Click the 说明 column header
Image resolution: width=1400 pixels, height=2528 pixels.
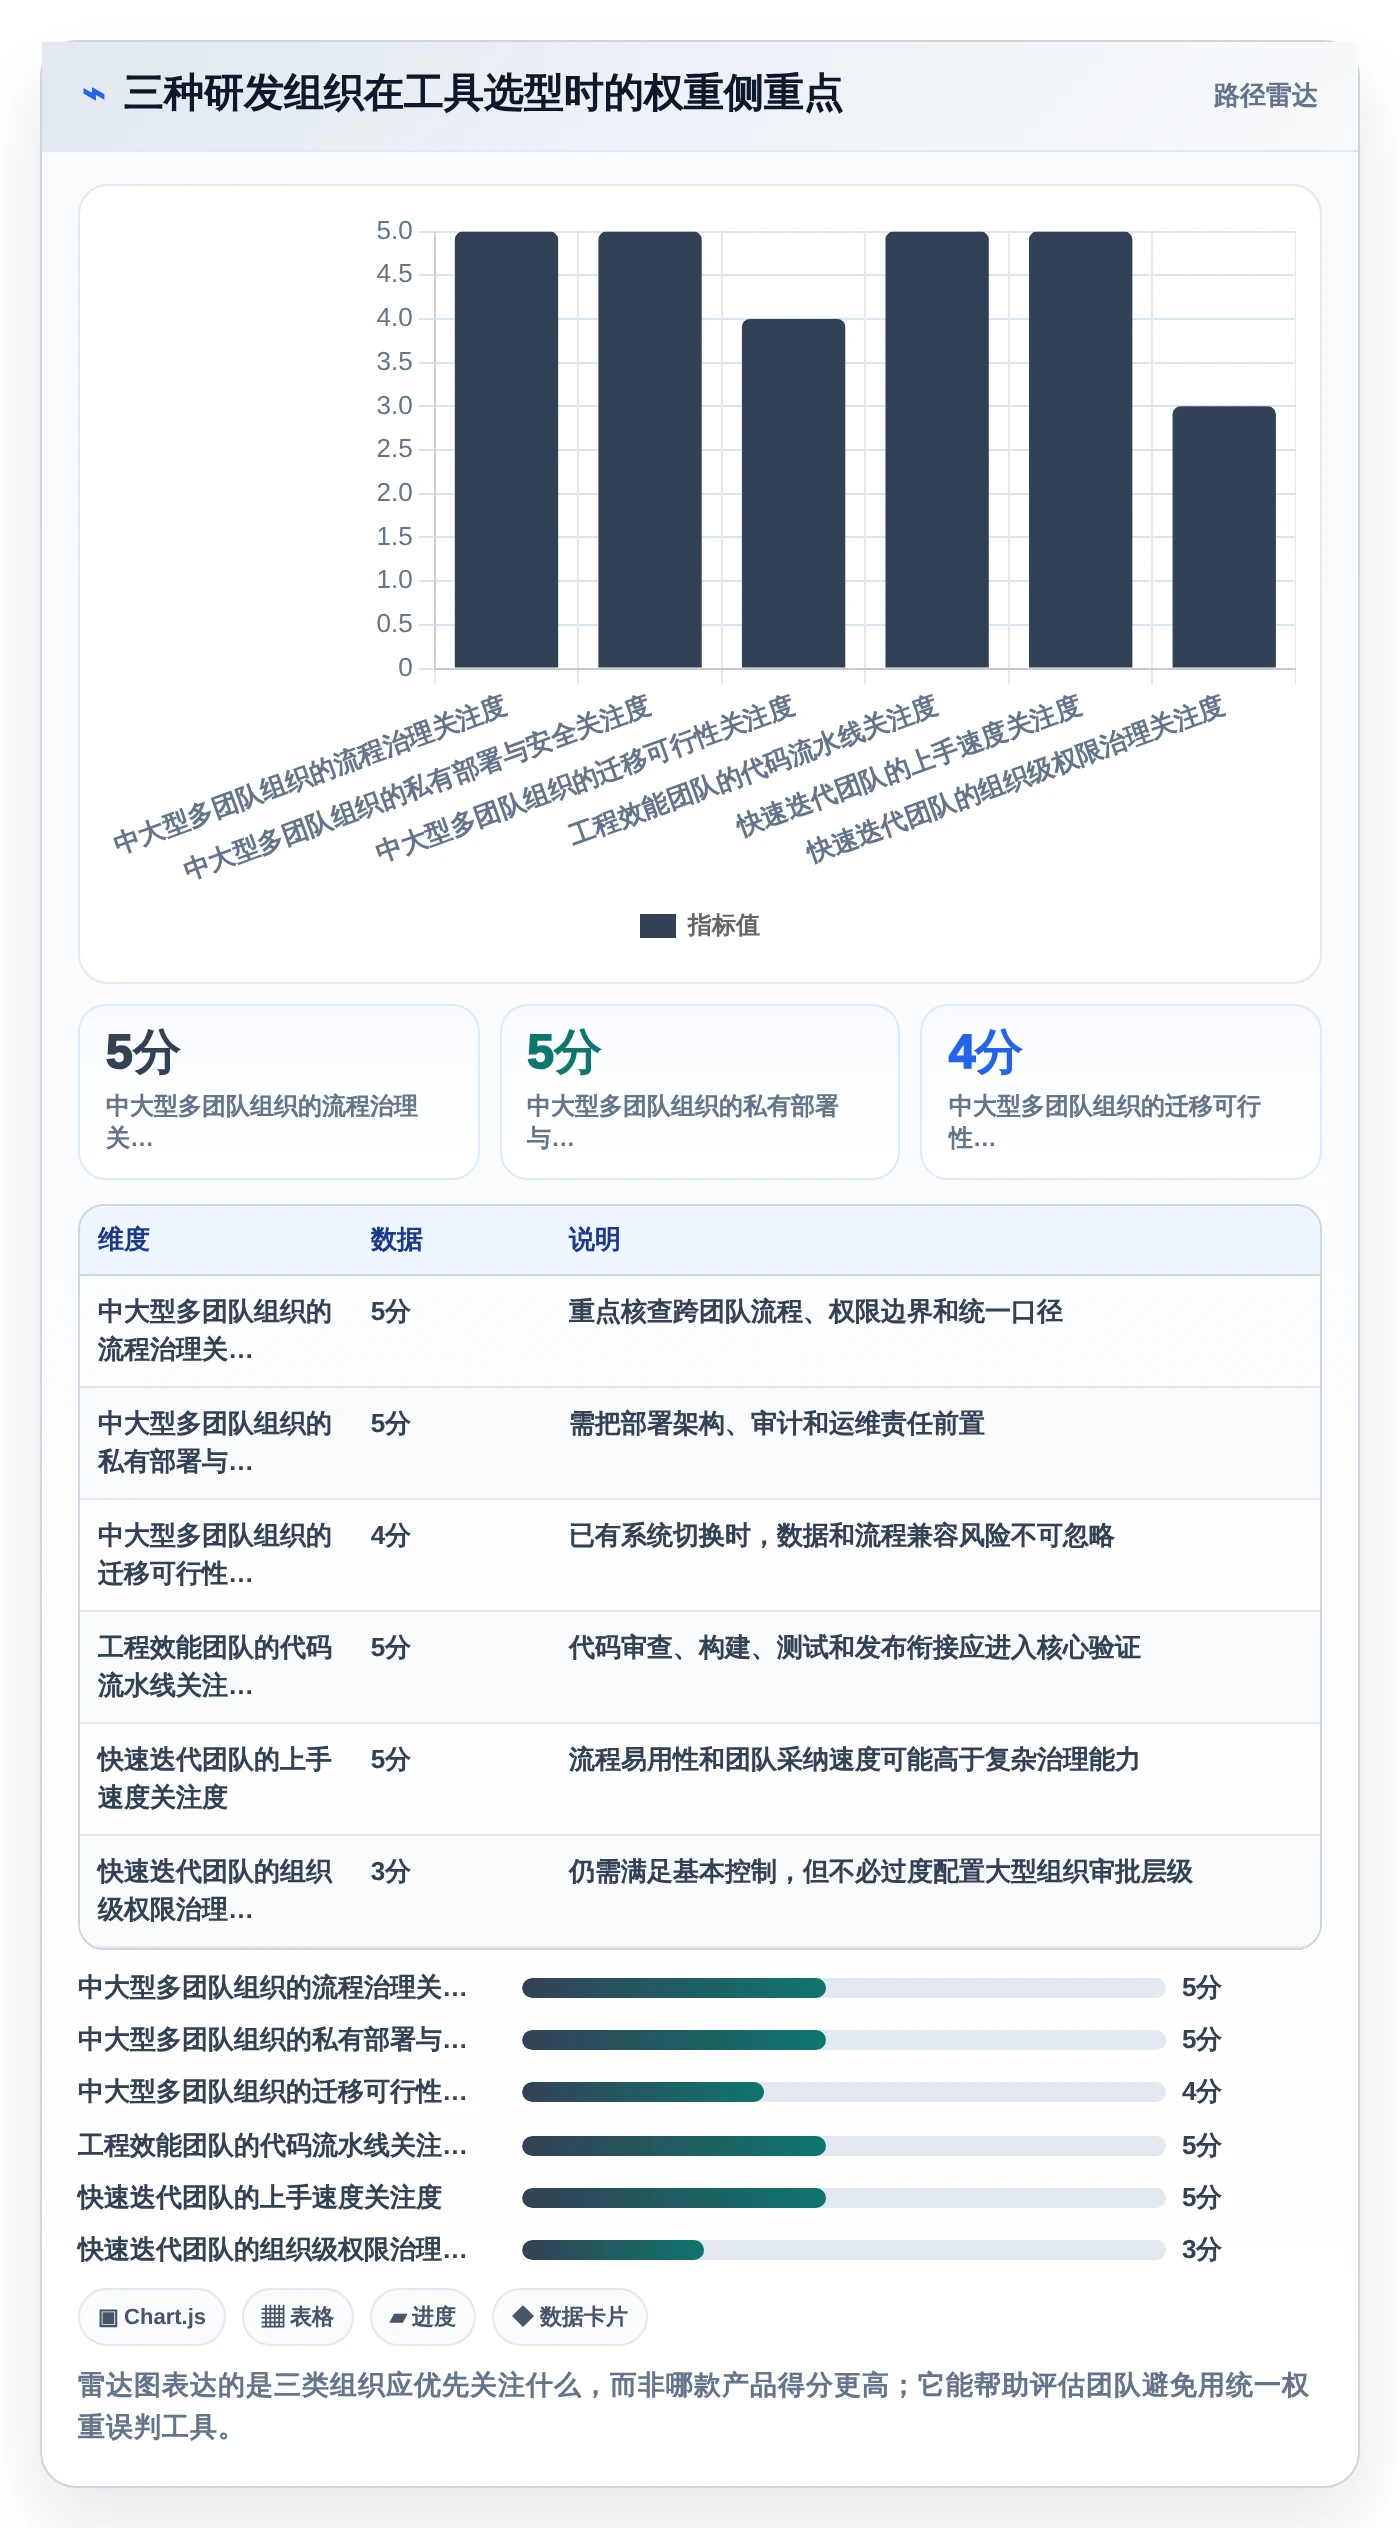tap(595, 1240)
